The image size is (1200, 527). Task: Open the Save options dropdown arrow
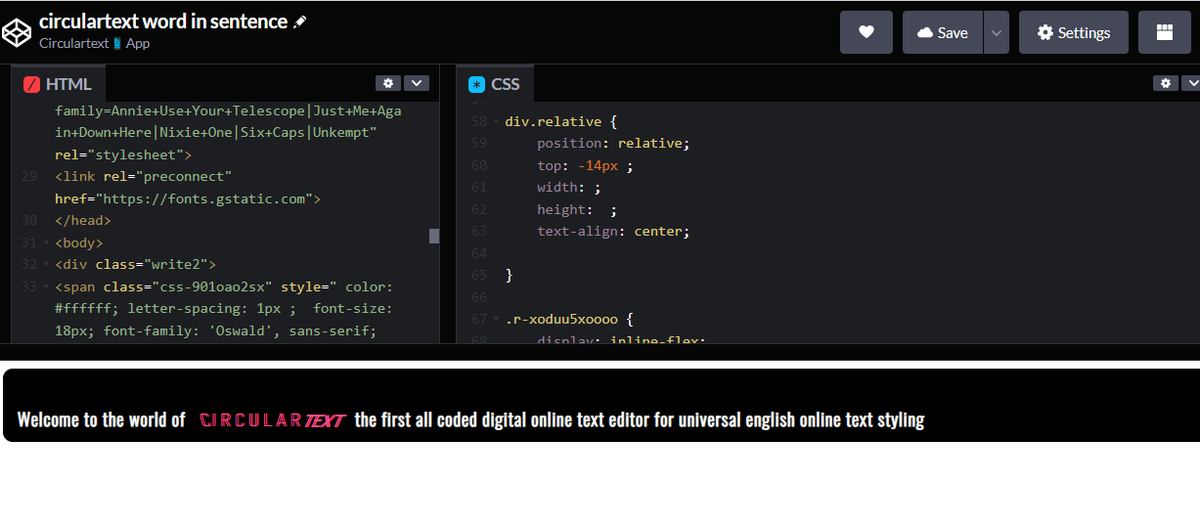tap(996, 32)
